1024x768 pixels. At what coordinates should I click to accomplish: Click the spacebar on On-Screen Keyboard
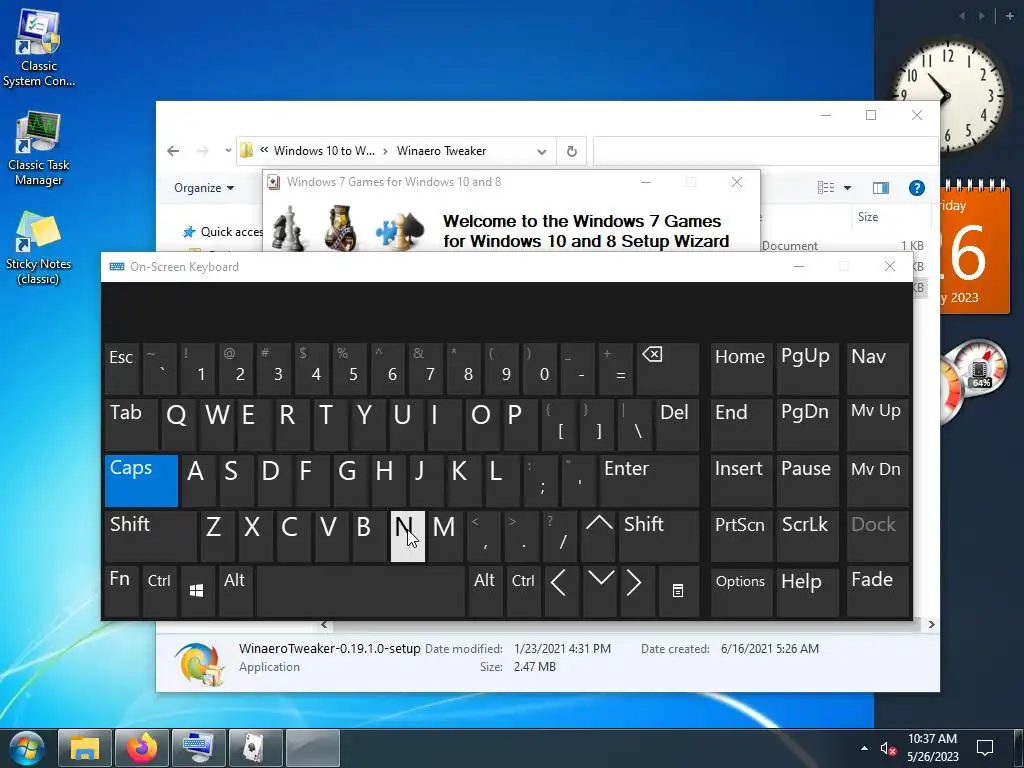tap(360, 592)
